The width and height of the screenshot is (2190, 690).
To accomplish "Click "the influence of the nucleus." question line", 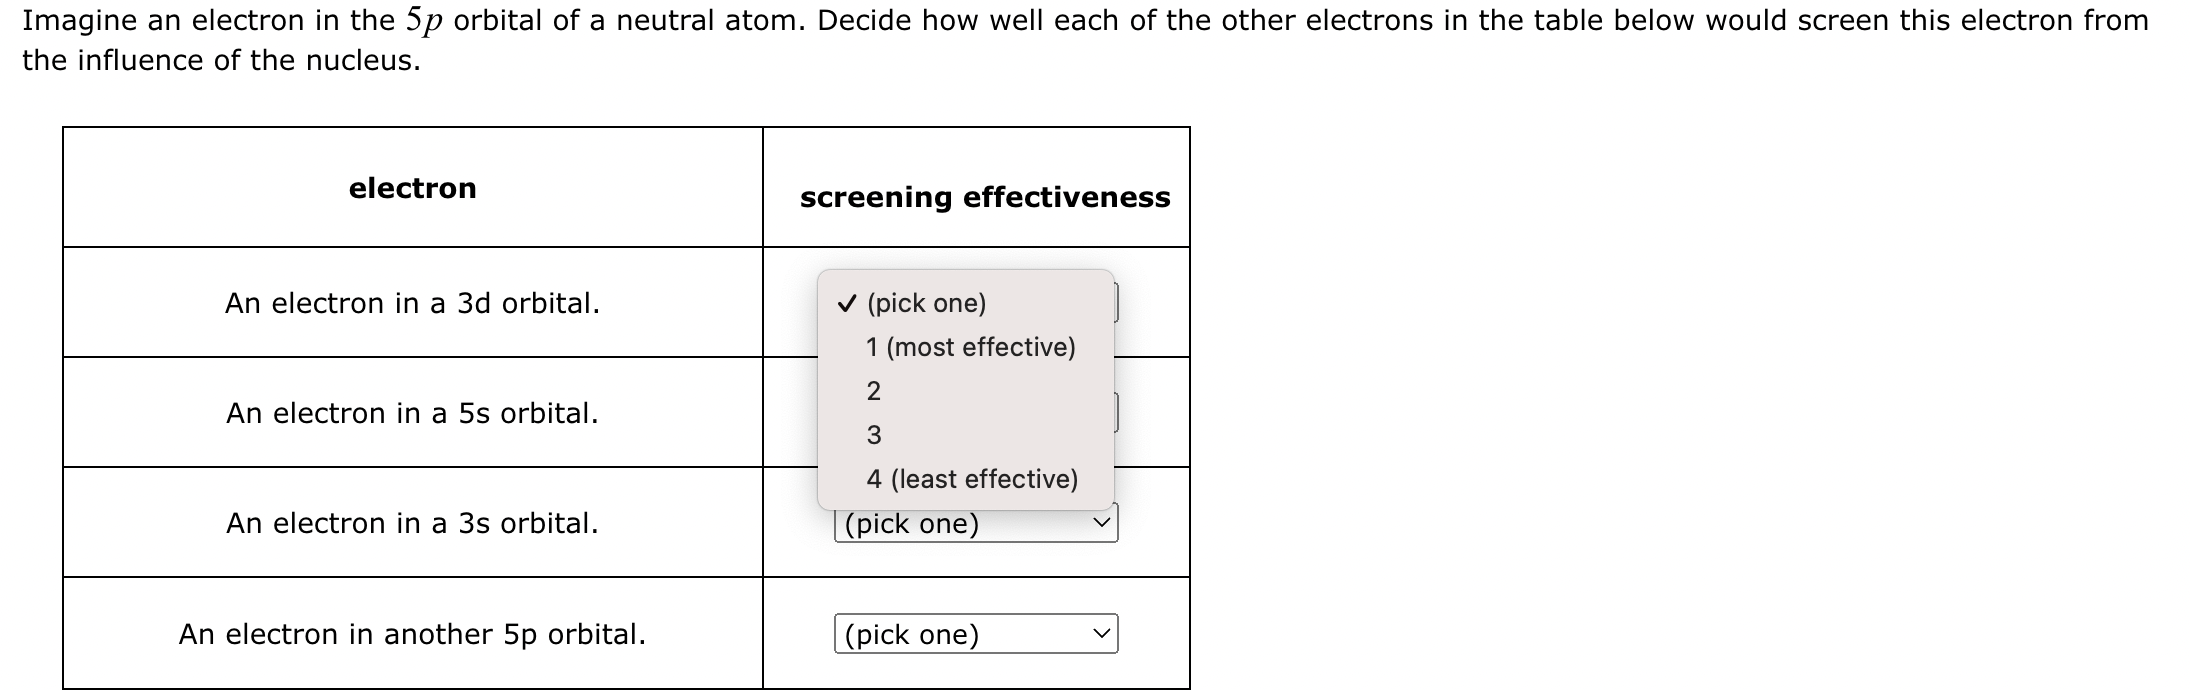I will 221,60.
